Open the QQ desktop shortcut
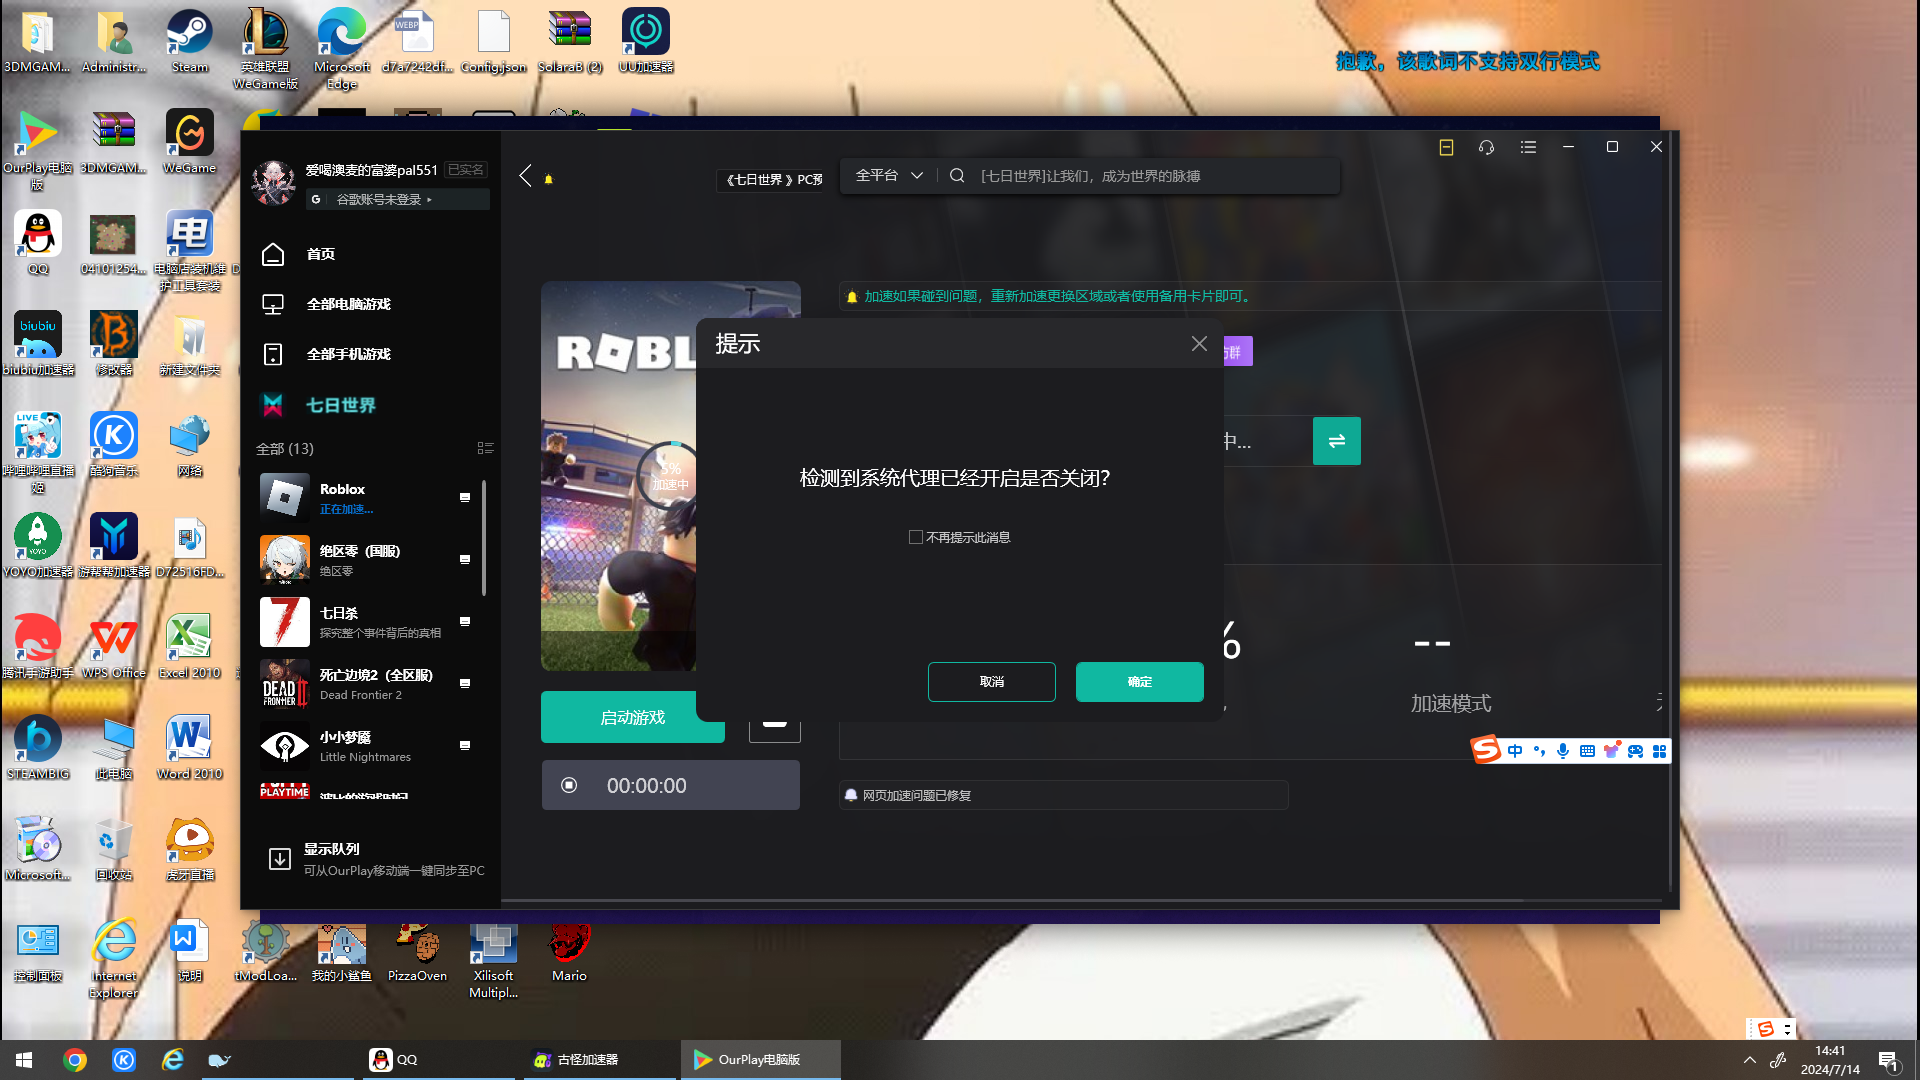1920x1080 pixels. click(x=38, y=243)
